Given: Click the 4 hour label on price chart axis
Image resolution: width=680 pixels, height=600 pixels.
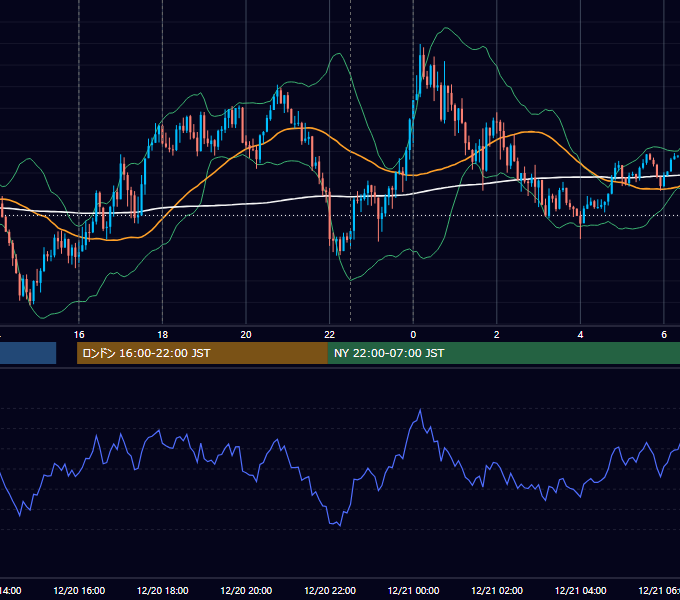Looking at the screenshot, I should pos(580,335).
